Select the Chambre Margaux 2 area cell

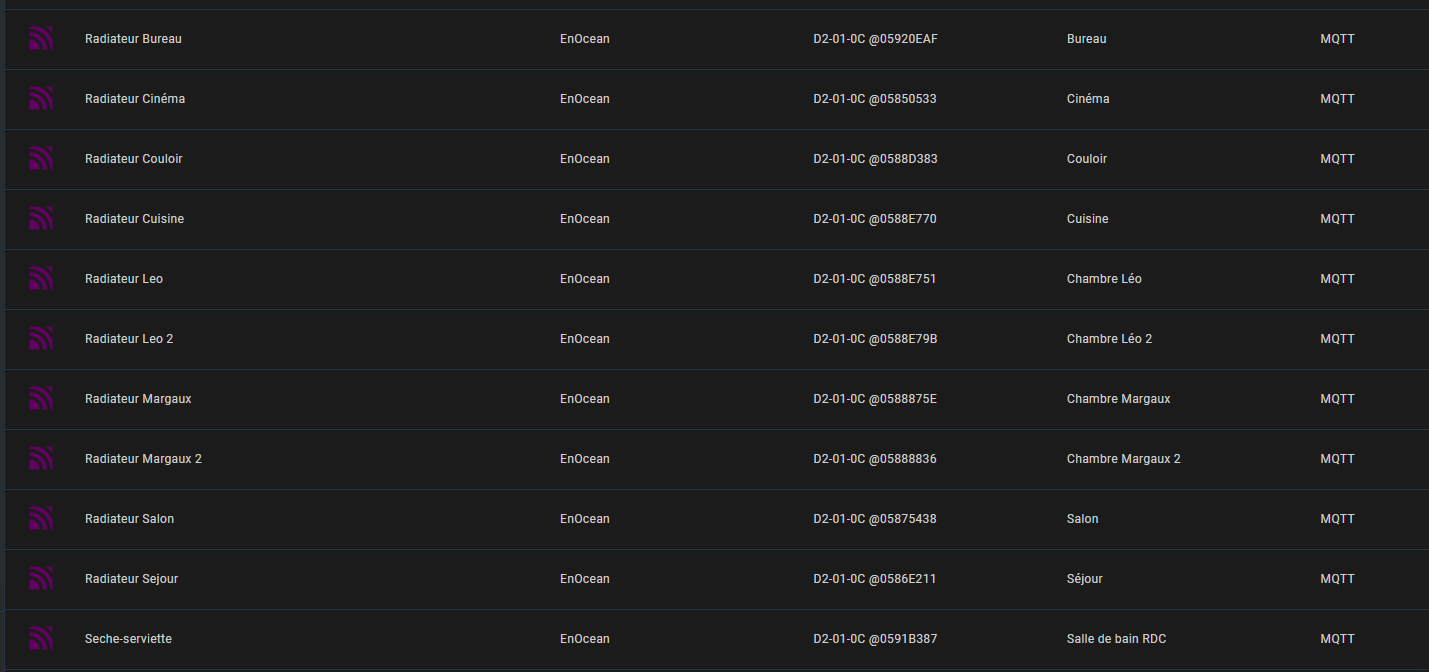[1123, 459]
